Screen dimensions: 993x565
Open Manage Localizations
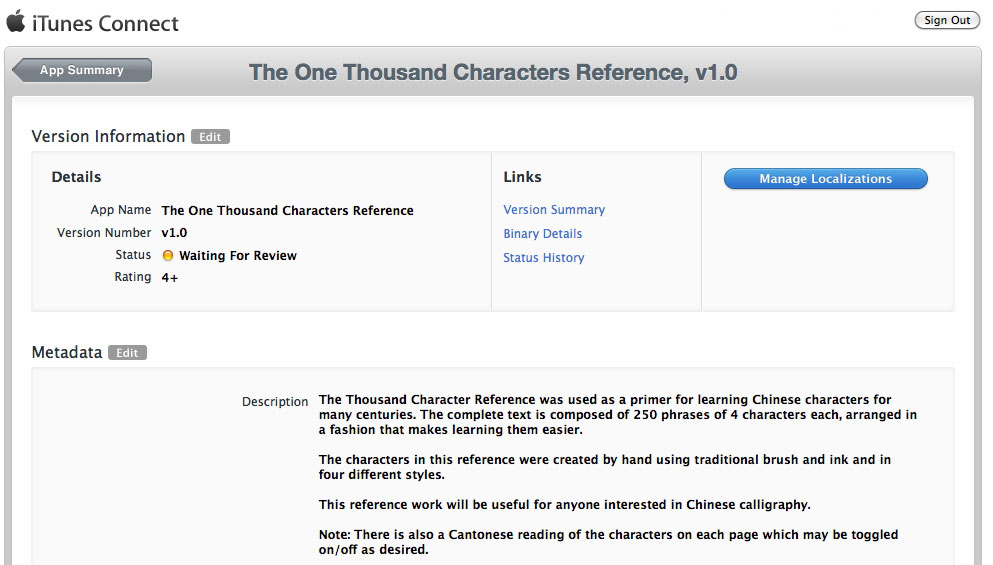(x=825, y=179)
